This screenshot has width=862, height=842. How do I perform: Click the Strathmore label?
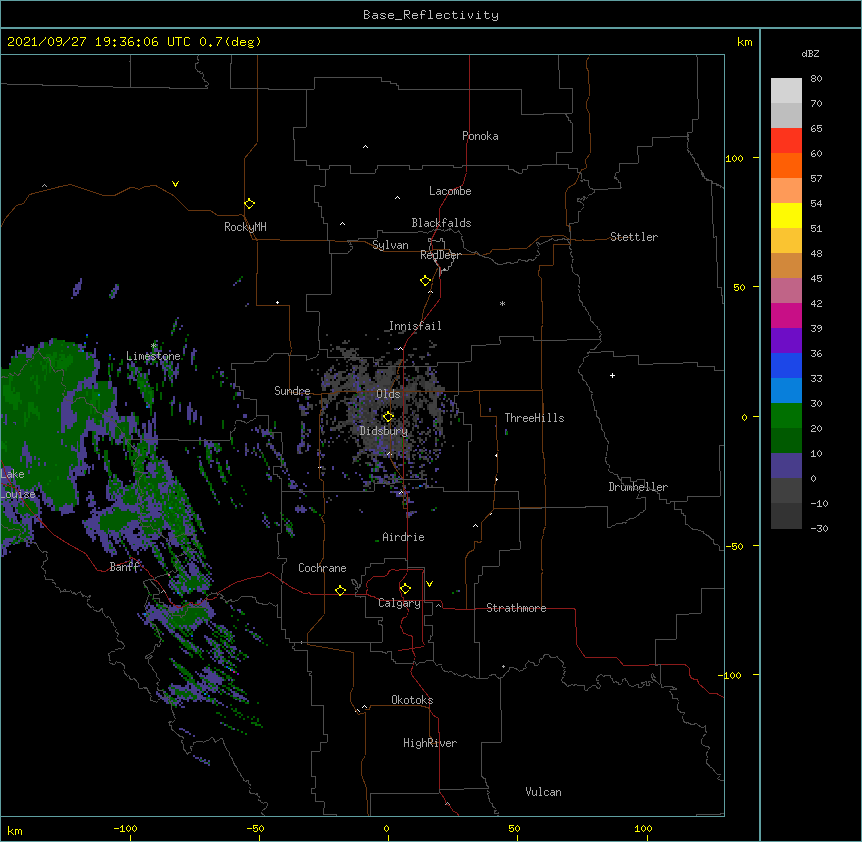516,608
